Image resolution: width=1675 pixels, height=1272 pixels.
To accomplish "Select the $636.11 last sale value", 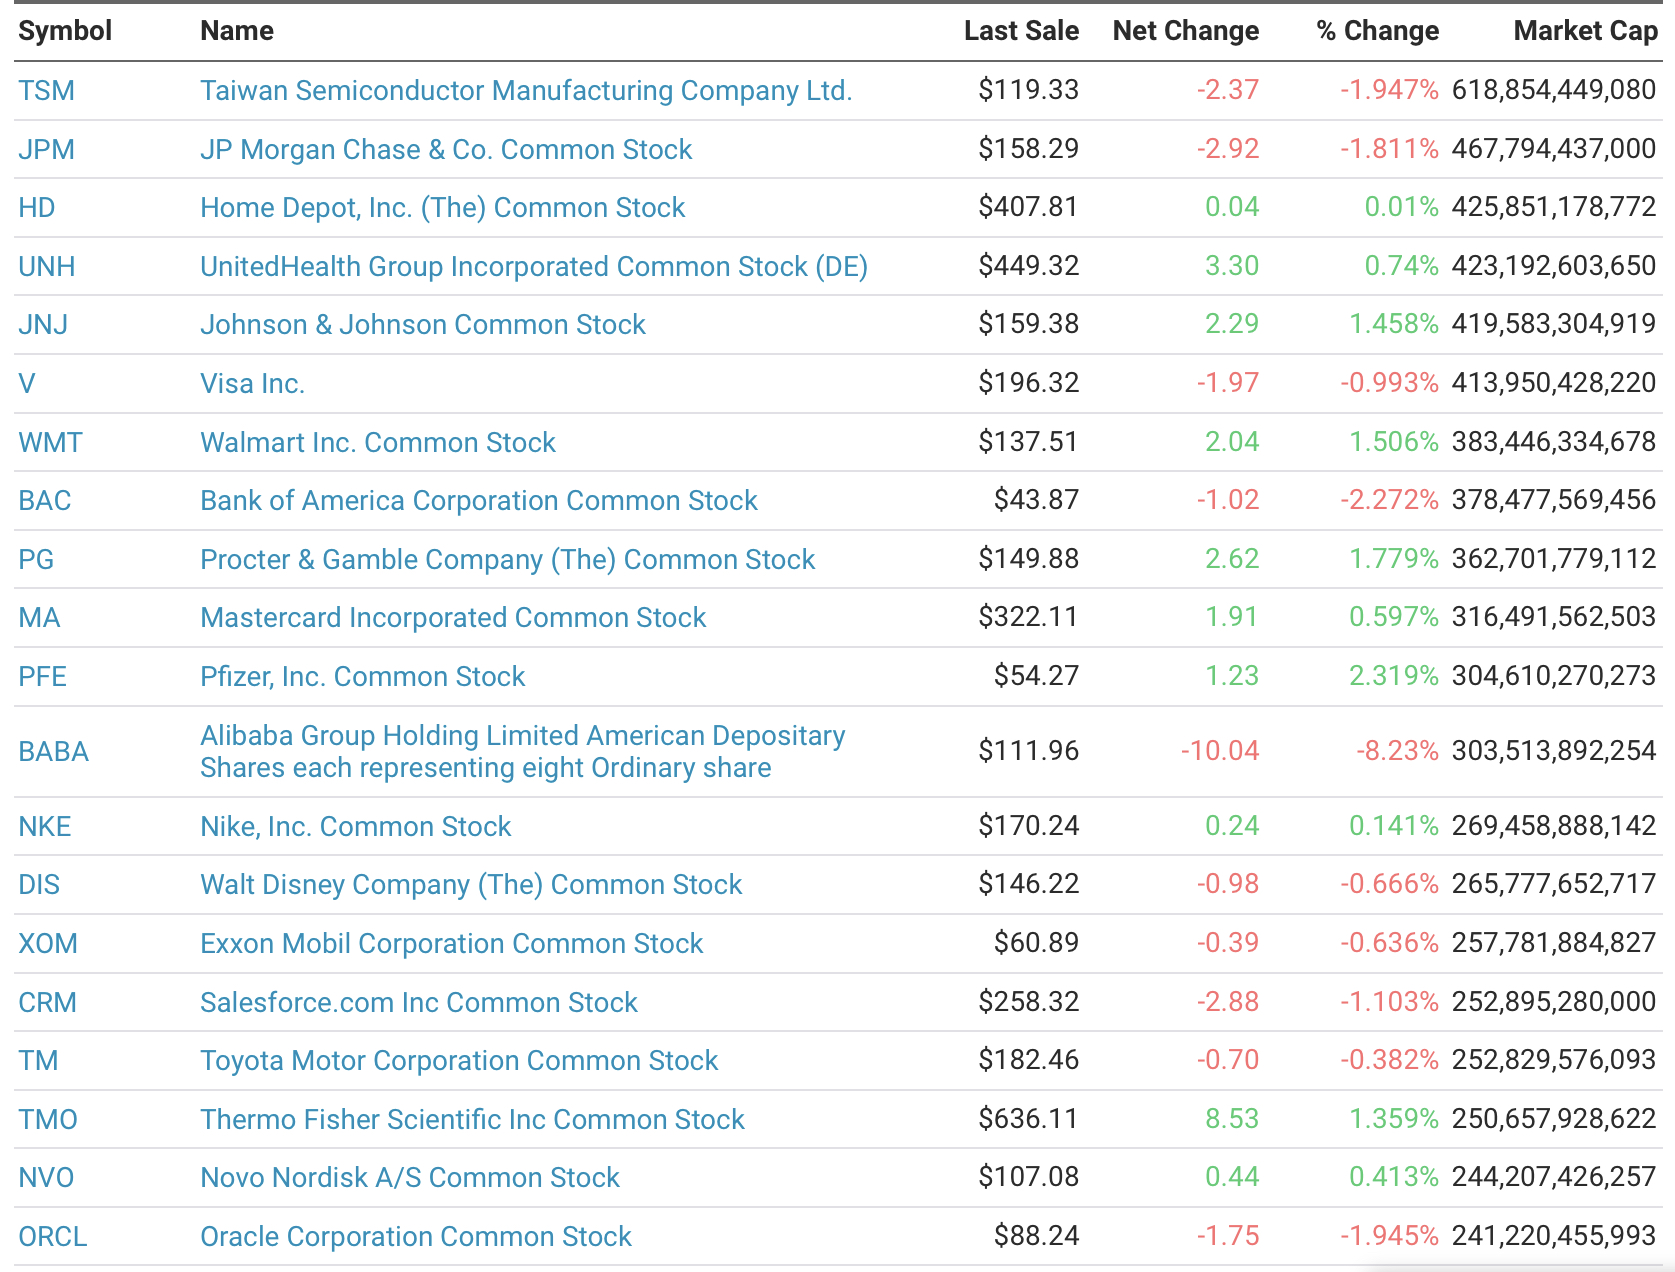I will tap(1028, 1119).
